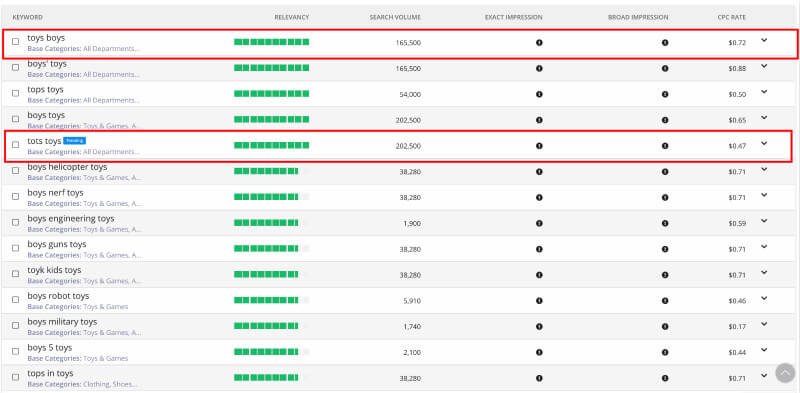Click exact impression info icon for 'tots toys'
This screenshot has width=800, height=393.
coord(539,146)
